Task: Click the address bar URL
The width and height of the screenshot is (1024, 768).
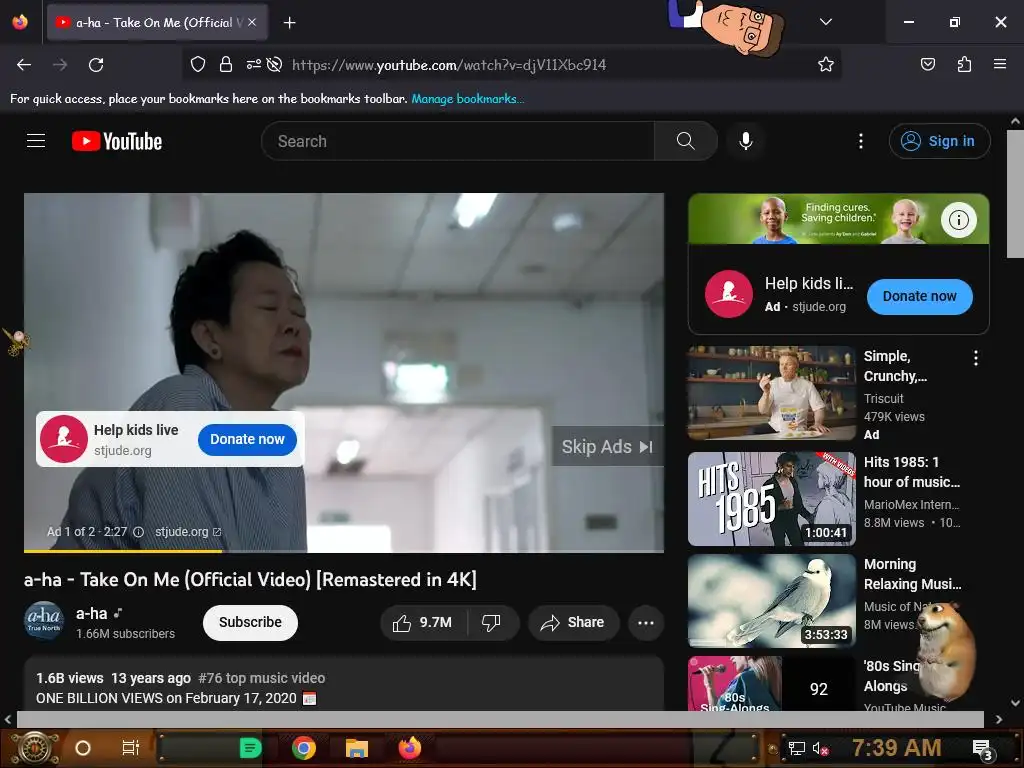Action: click(x=449, y=65)
